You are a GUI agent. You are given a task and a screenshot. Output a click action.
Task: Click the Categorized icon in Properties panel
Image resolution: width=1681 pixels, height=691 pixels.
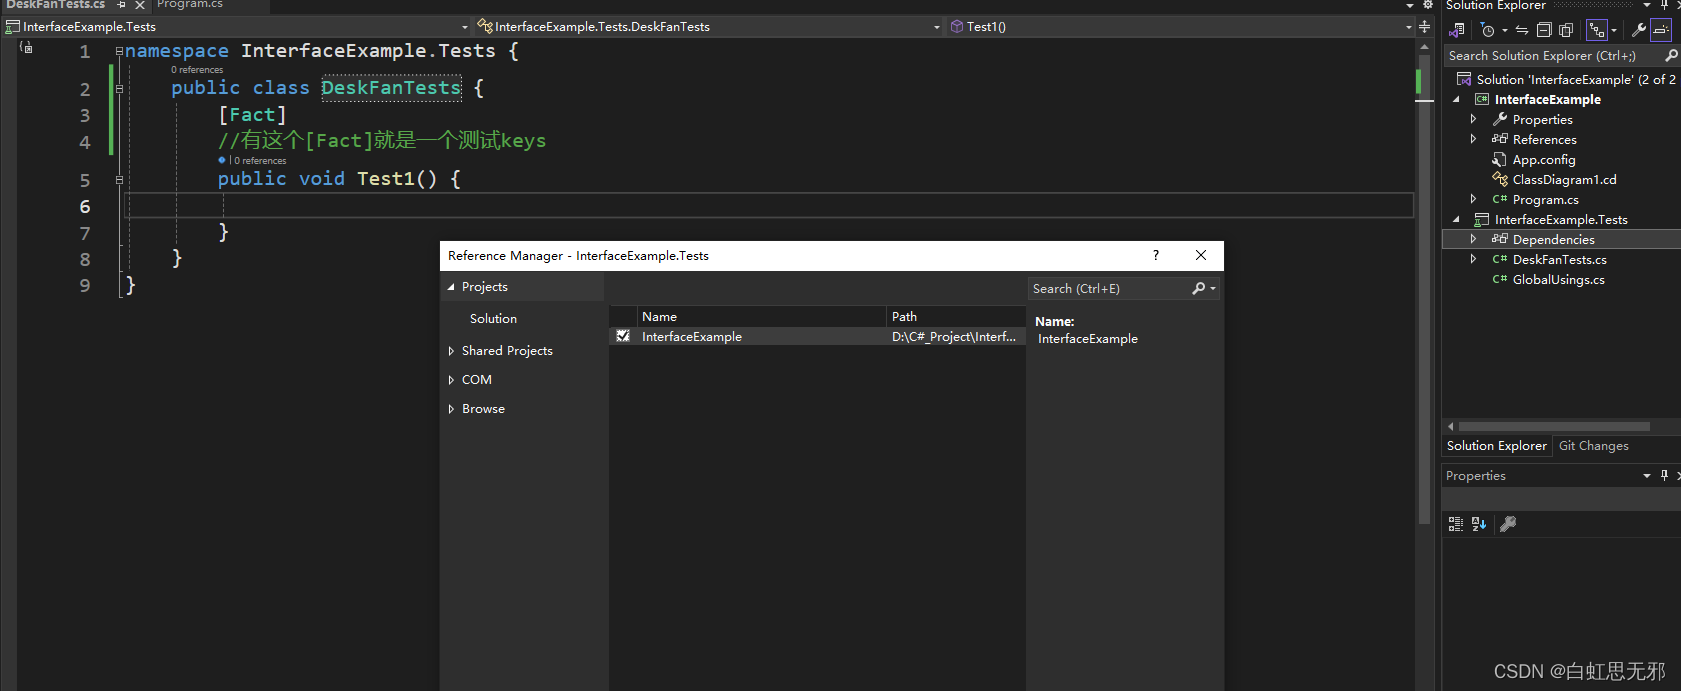click(1456, 524)
